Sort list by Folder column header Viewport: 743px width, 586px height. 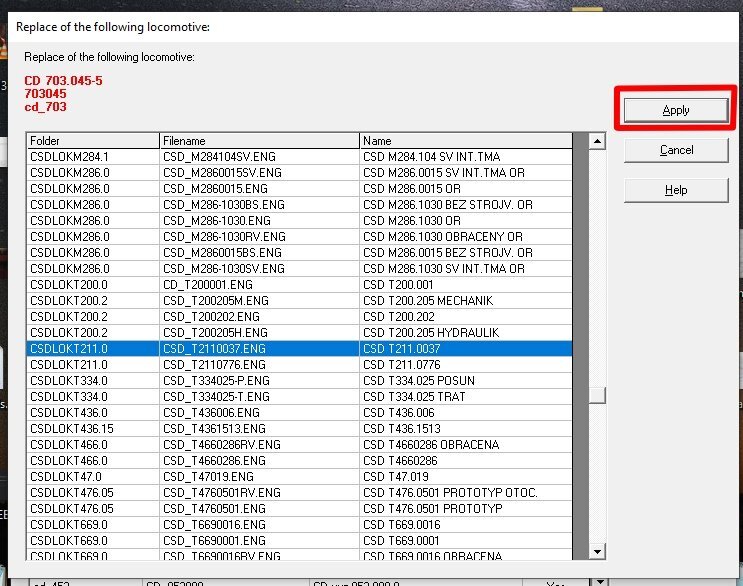[x=93, y=141]
